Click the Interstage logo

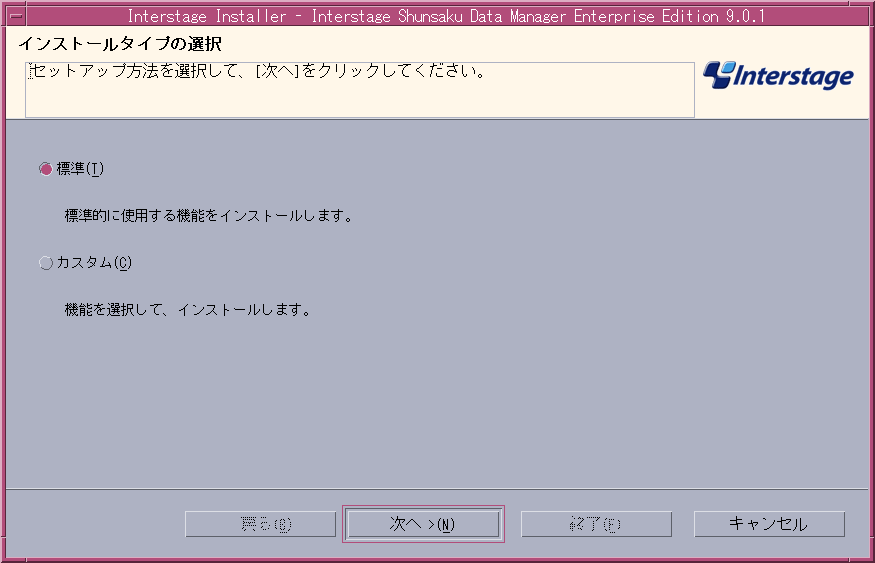(x=778, y=75)
